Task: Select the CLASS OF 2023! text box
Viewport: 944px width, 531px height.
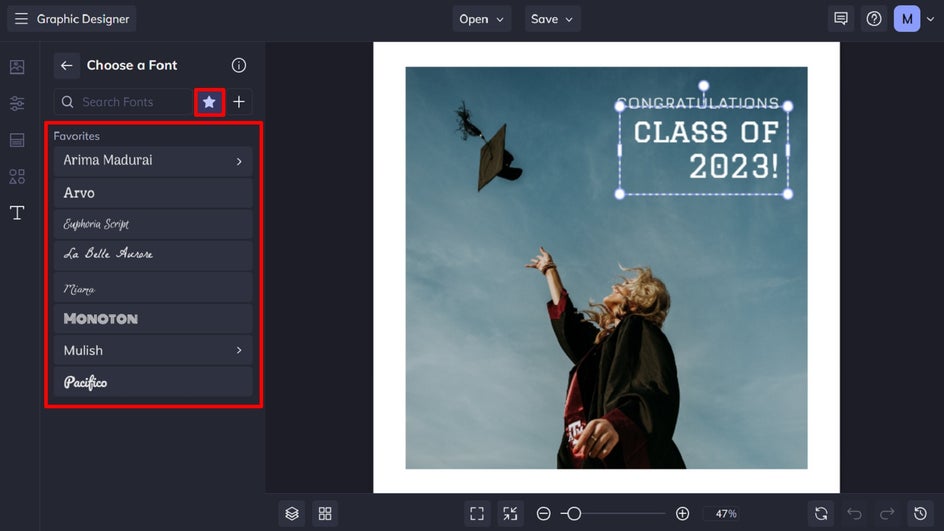Action: pyautogui.click(x=704, y=150)
